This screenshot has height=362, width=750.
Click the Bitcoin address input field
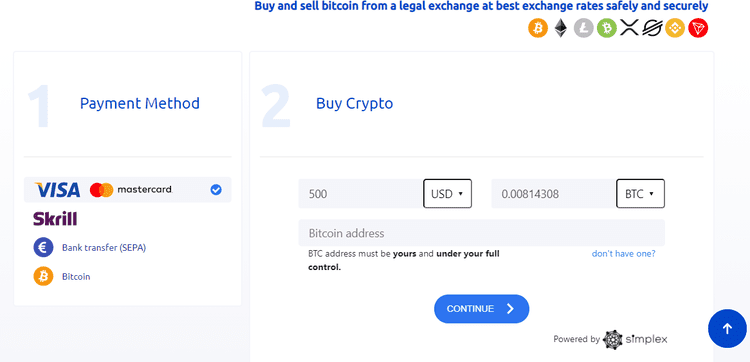[482, 233]
